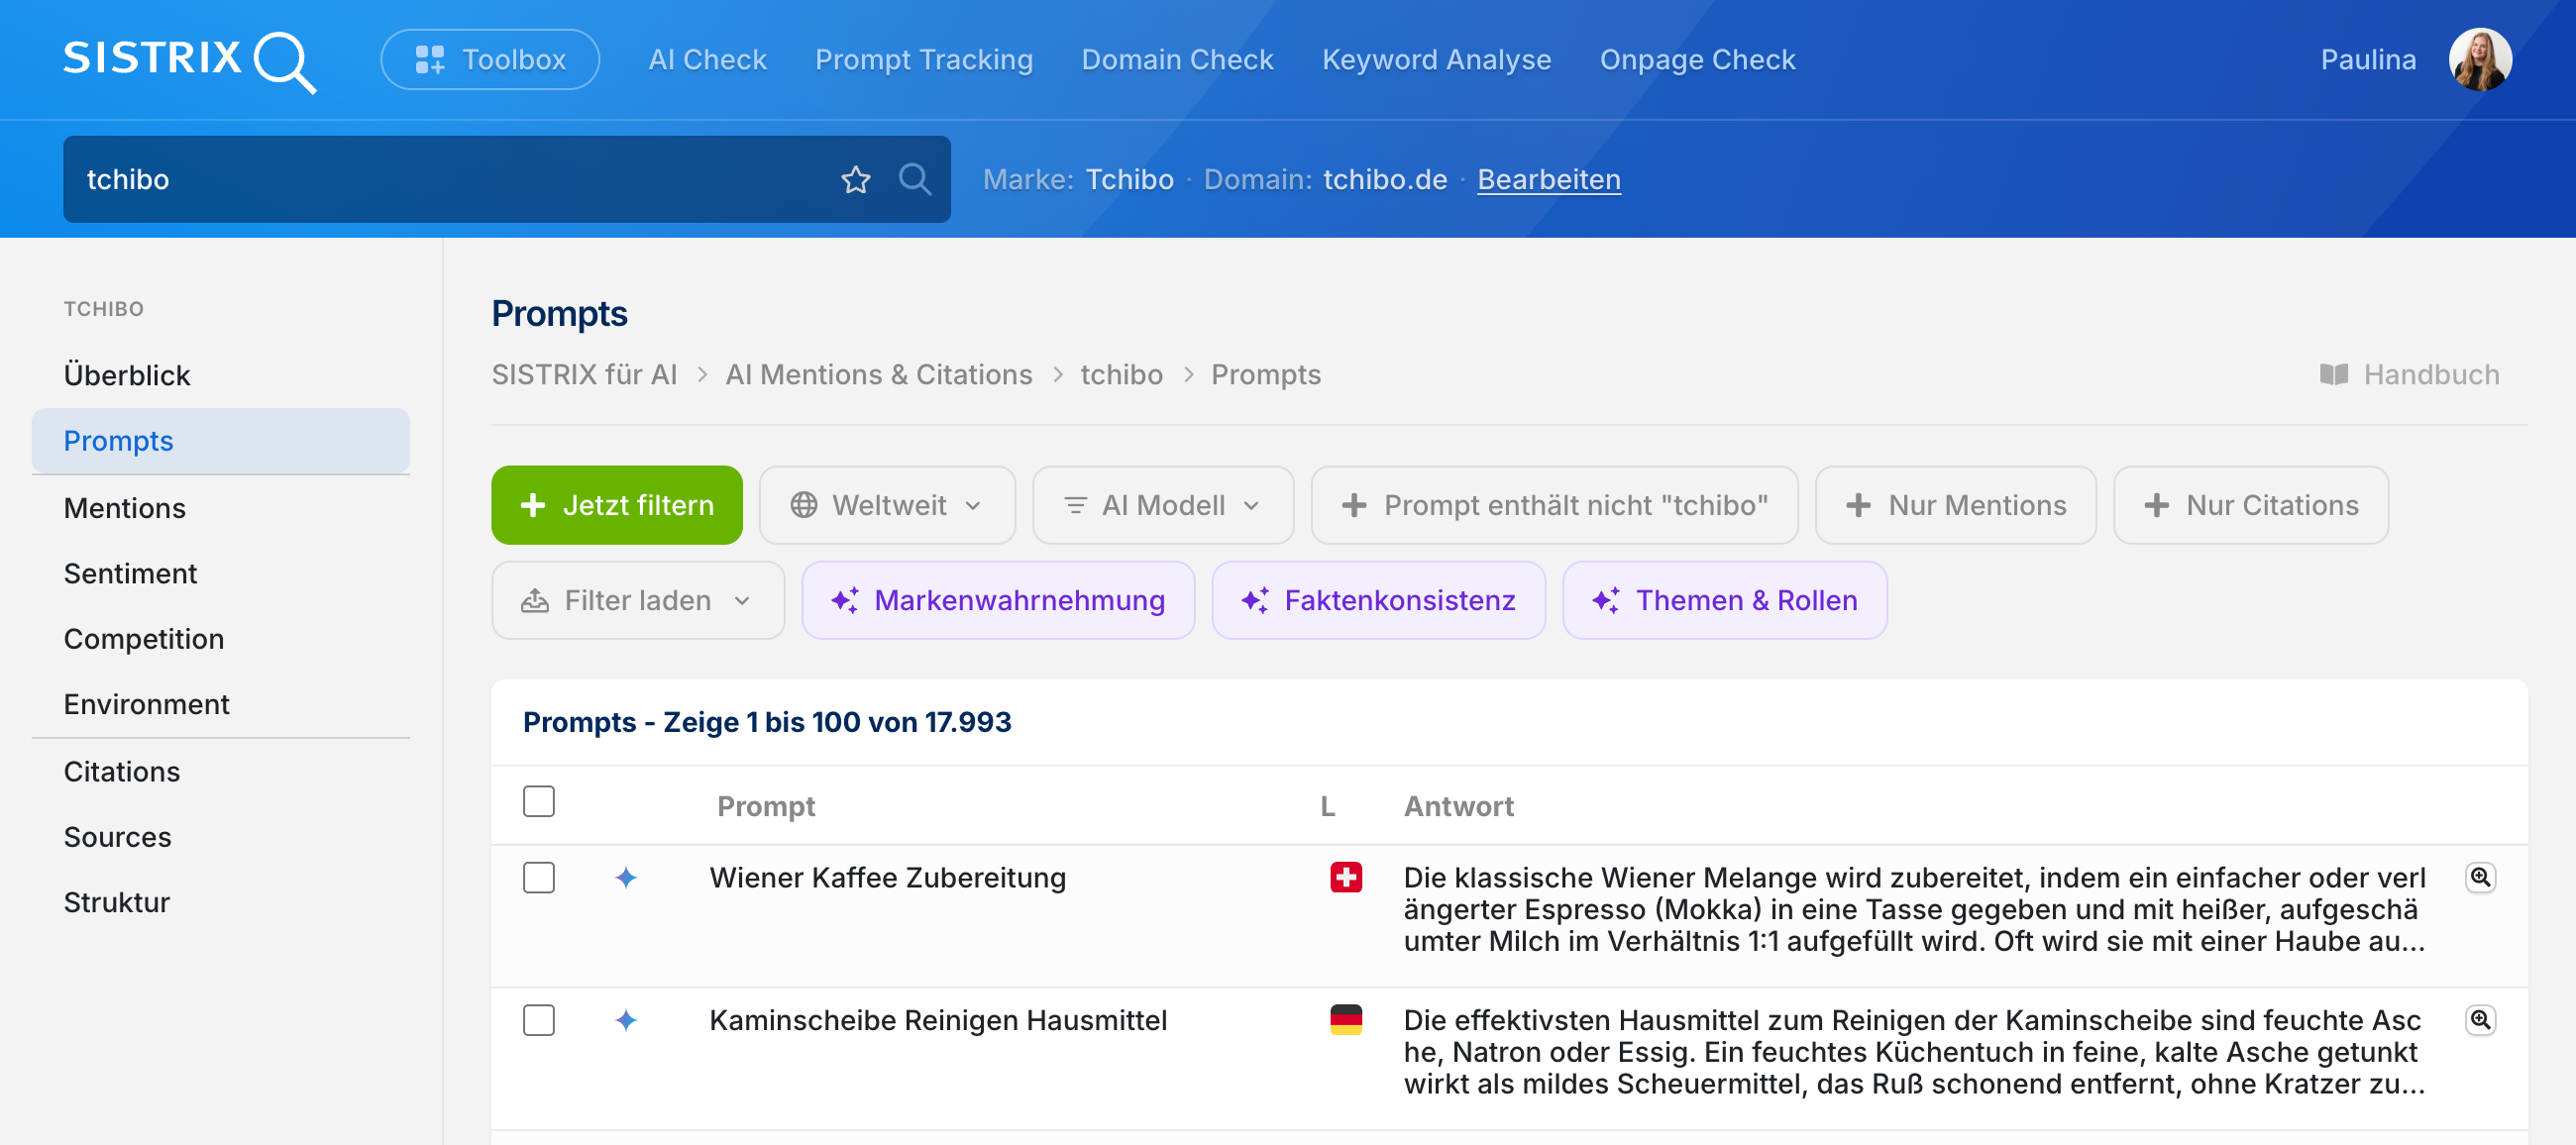Click the 'Prompts' current-page breadcrumb
2576x1145 pixels.
coord(1266,375)
